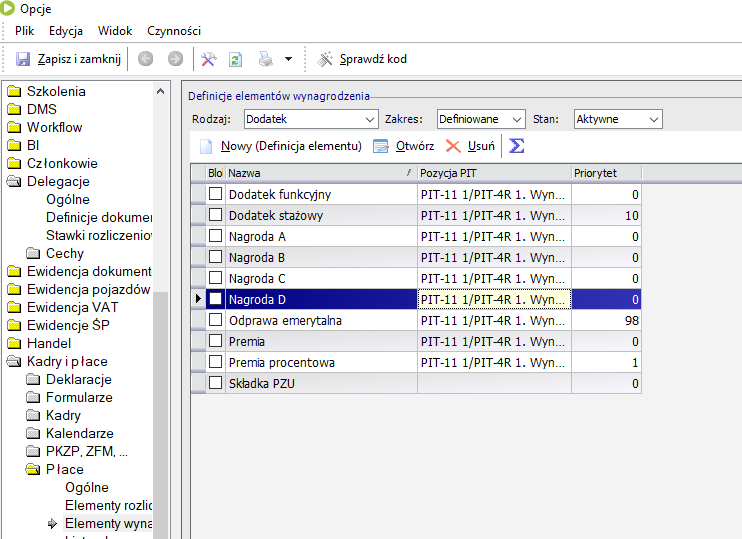Collapse the Kadry i płace folder
The width and height of the screenshot is (742, 539).
[57, 361]
